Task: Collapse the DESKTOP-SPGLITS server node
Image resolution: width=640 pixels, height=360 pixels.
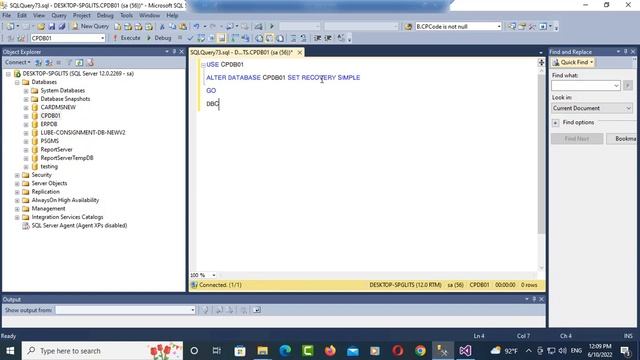Action: [8, 74]
